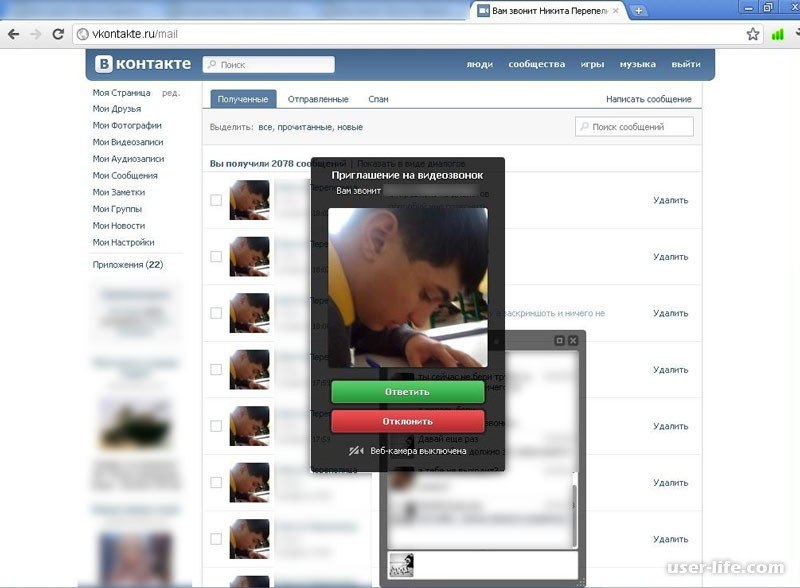This screenshot has width=800, height=588.
Task: Open Мои Заметки in sidebar
Action: coord(119,192)
